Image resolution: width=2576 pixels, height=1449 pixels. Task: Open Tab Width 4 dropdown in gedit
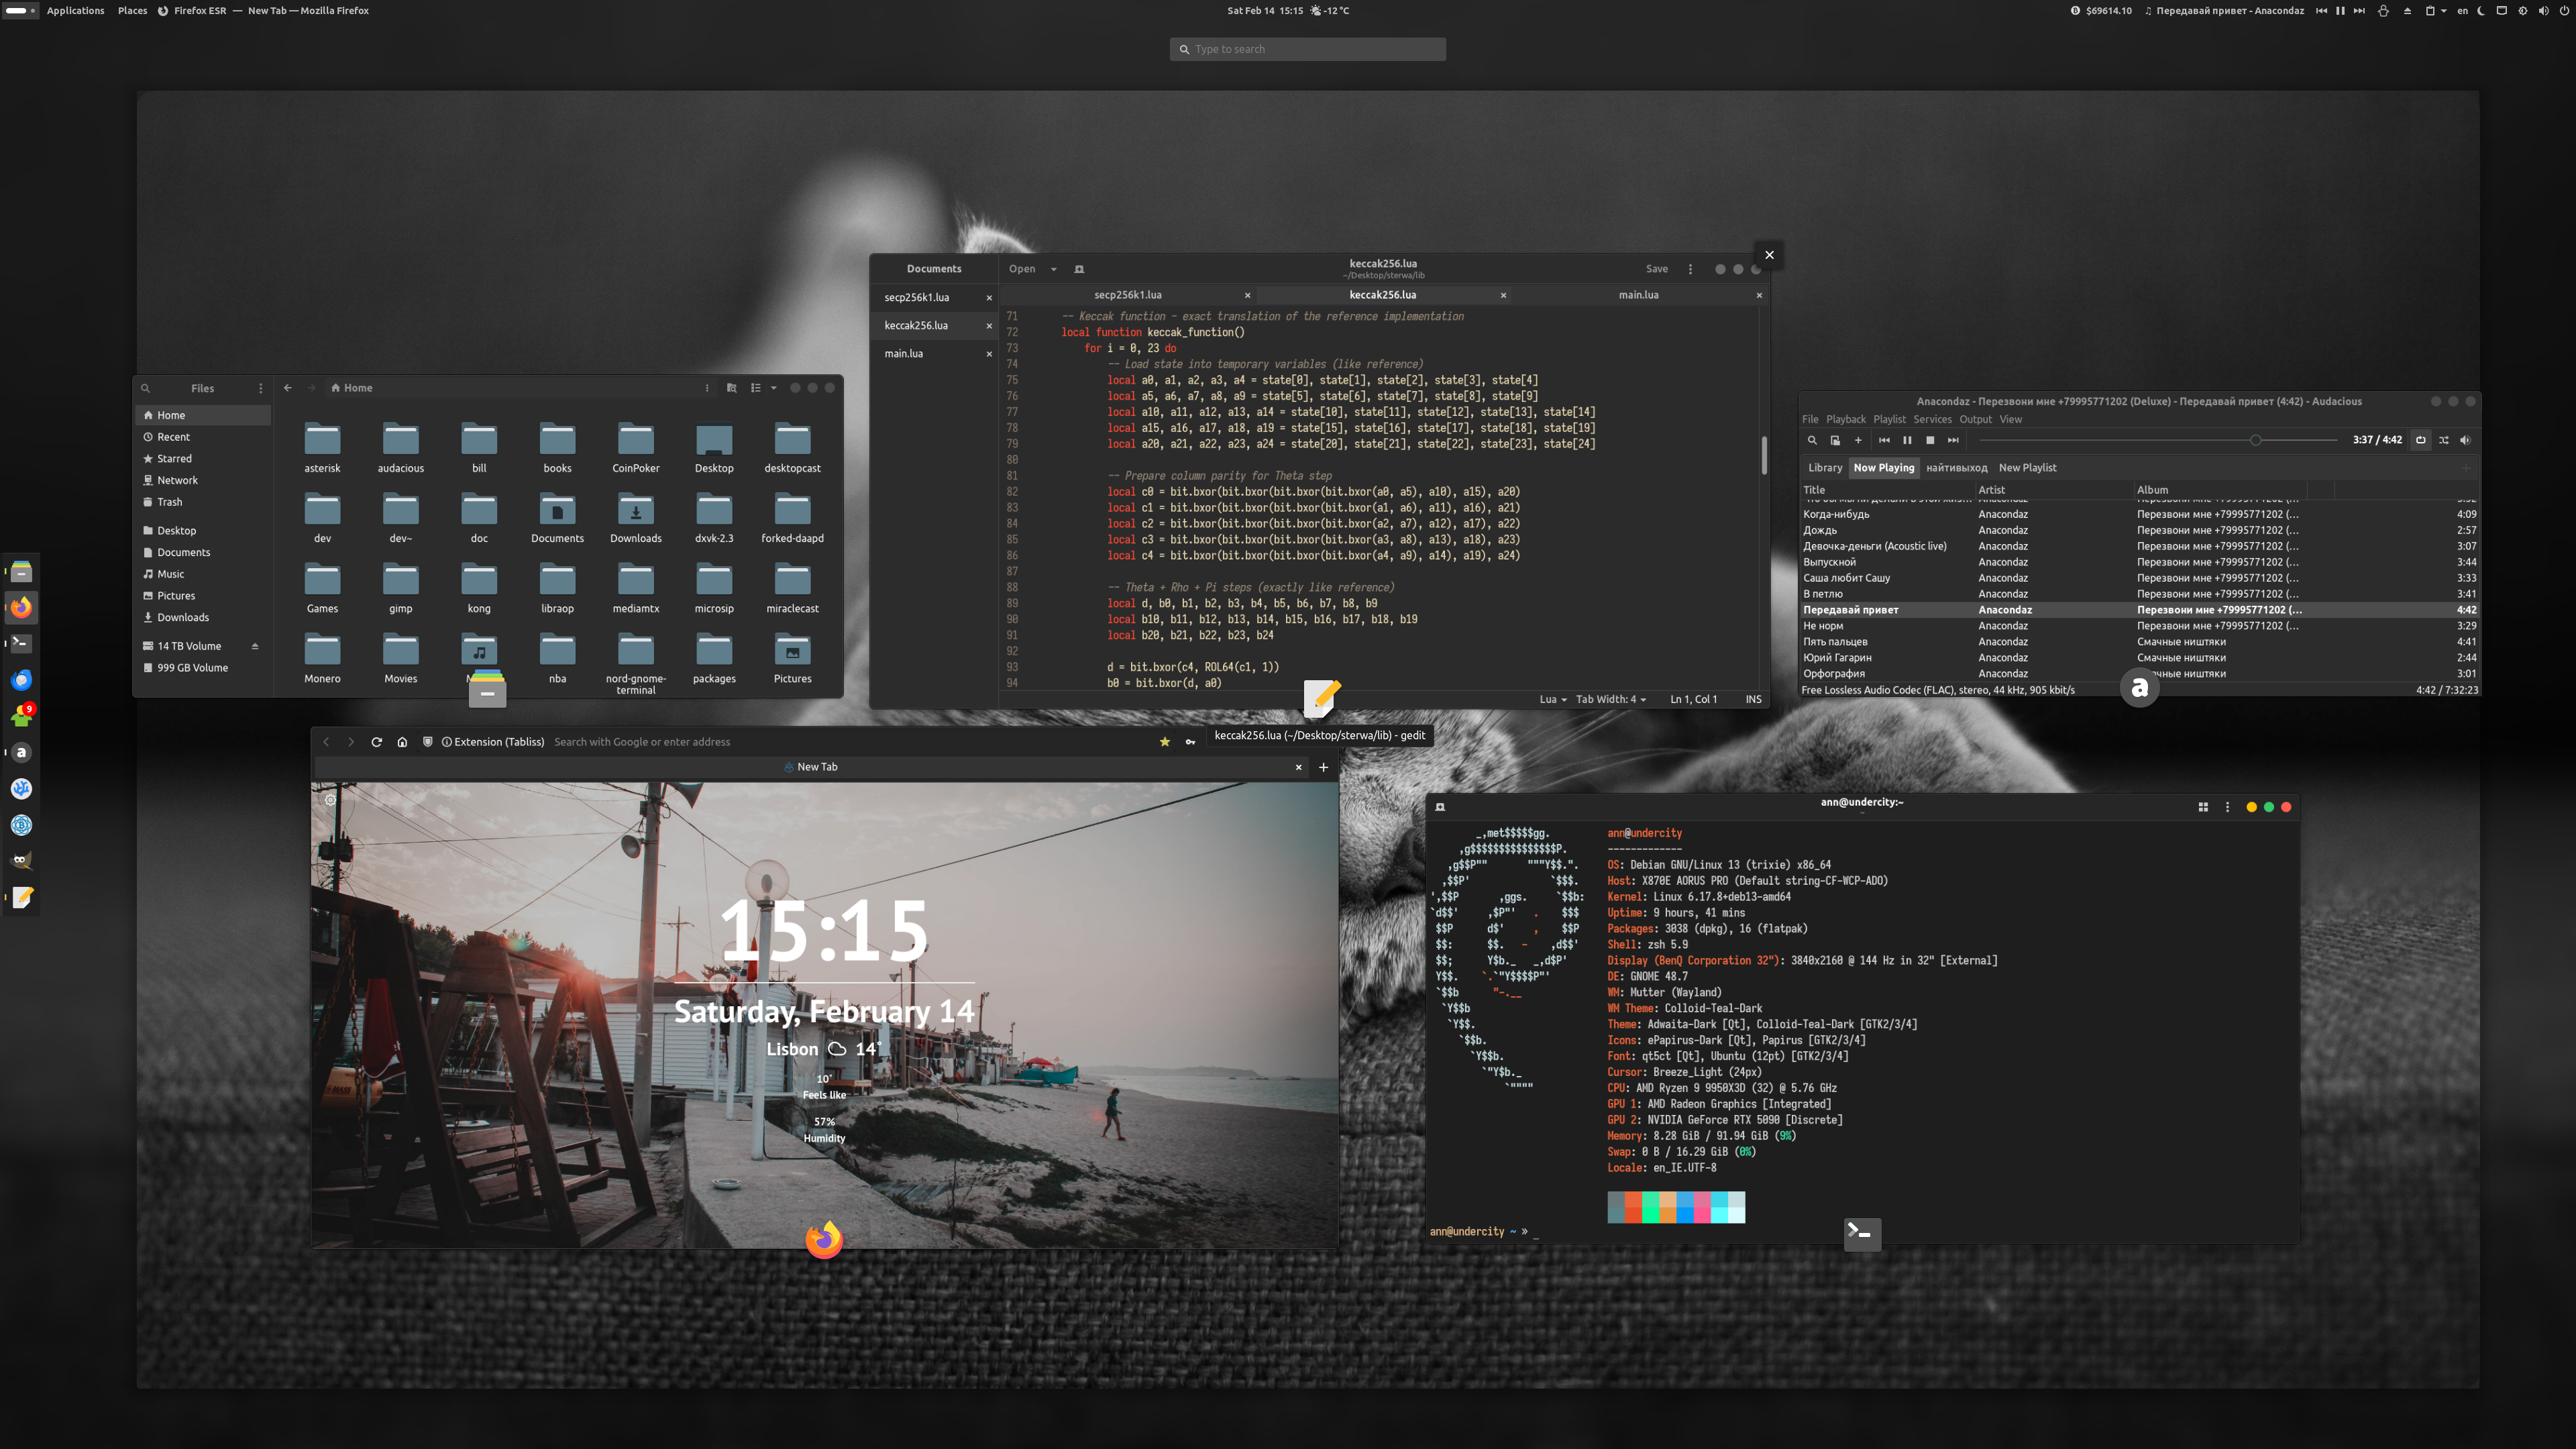1610,699
